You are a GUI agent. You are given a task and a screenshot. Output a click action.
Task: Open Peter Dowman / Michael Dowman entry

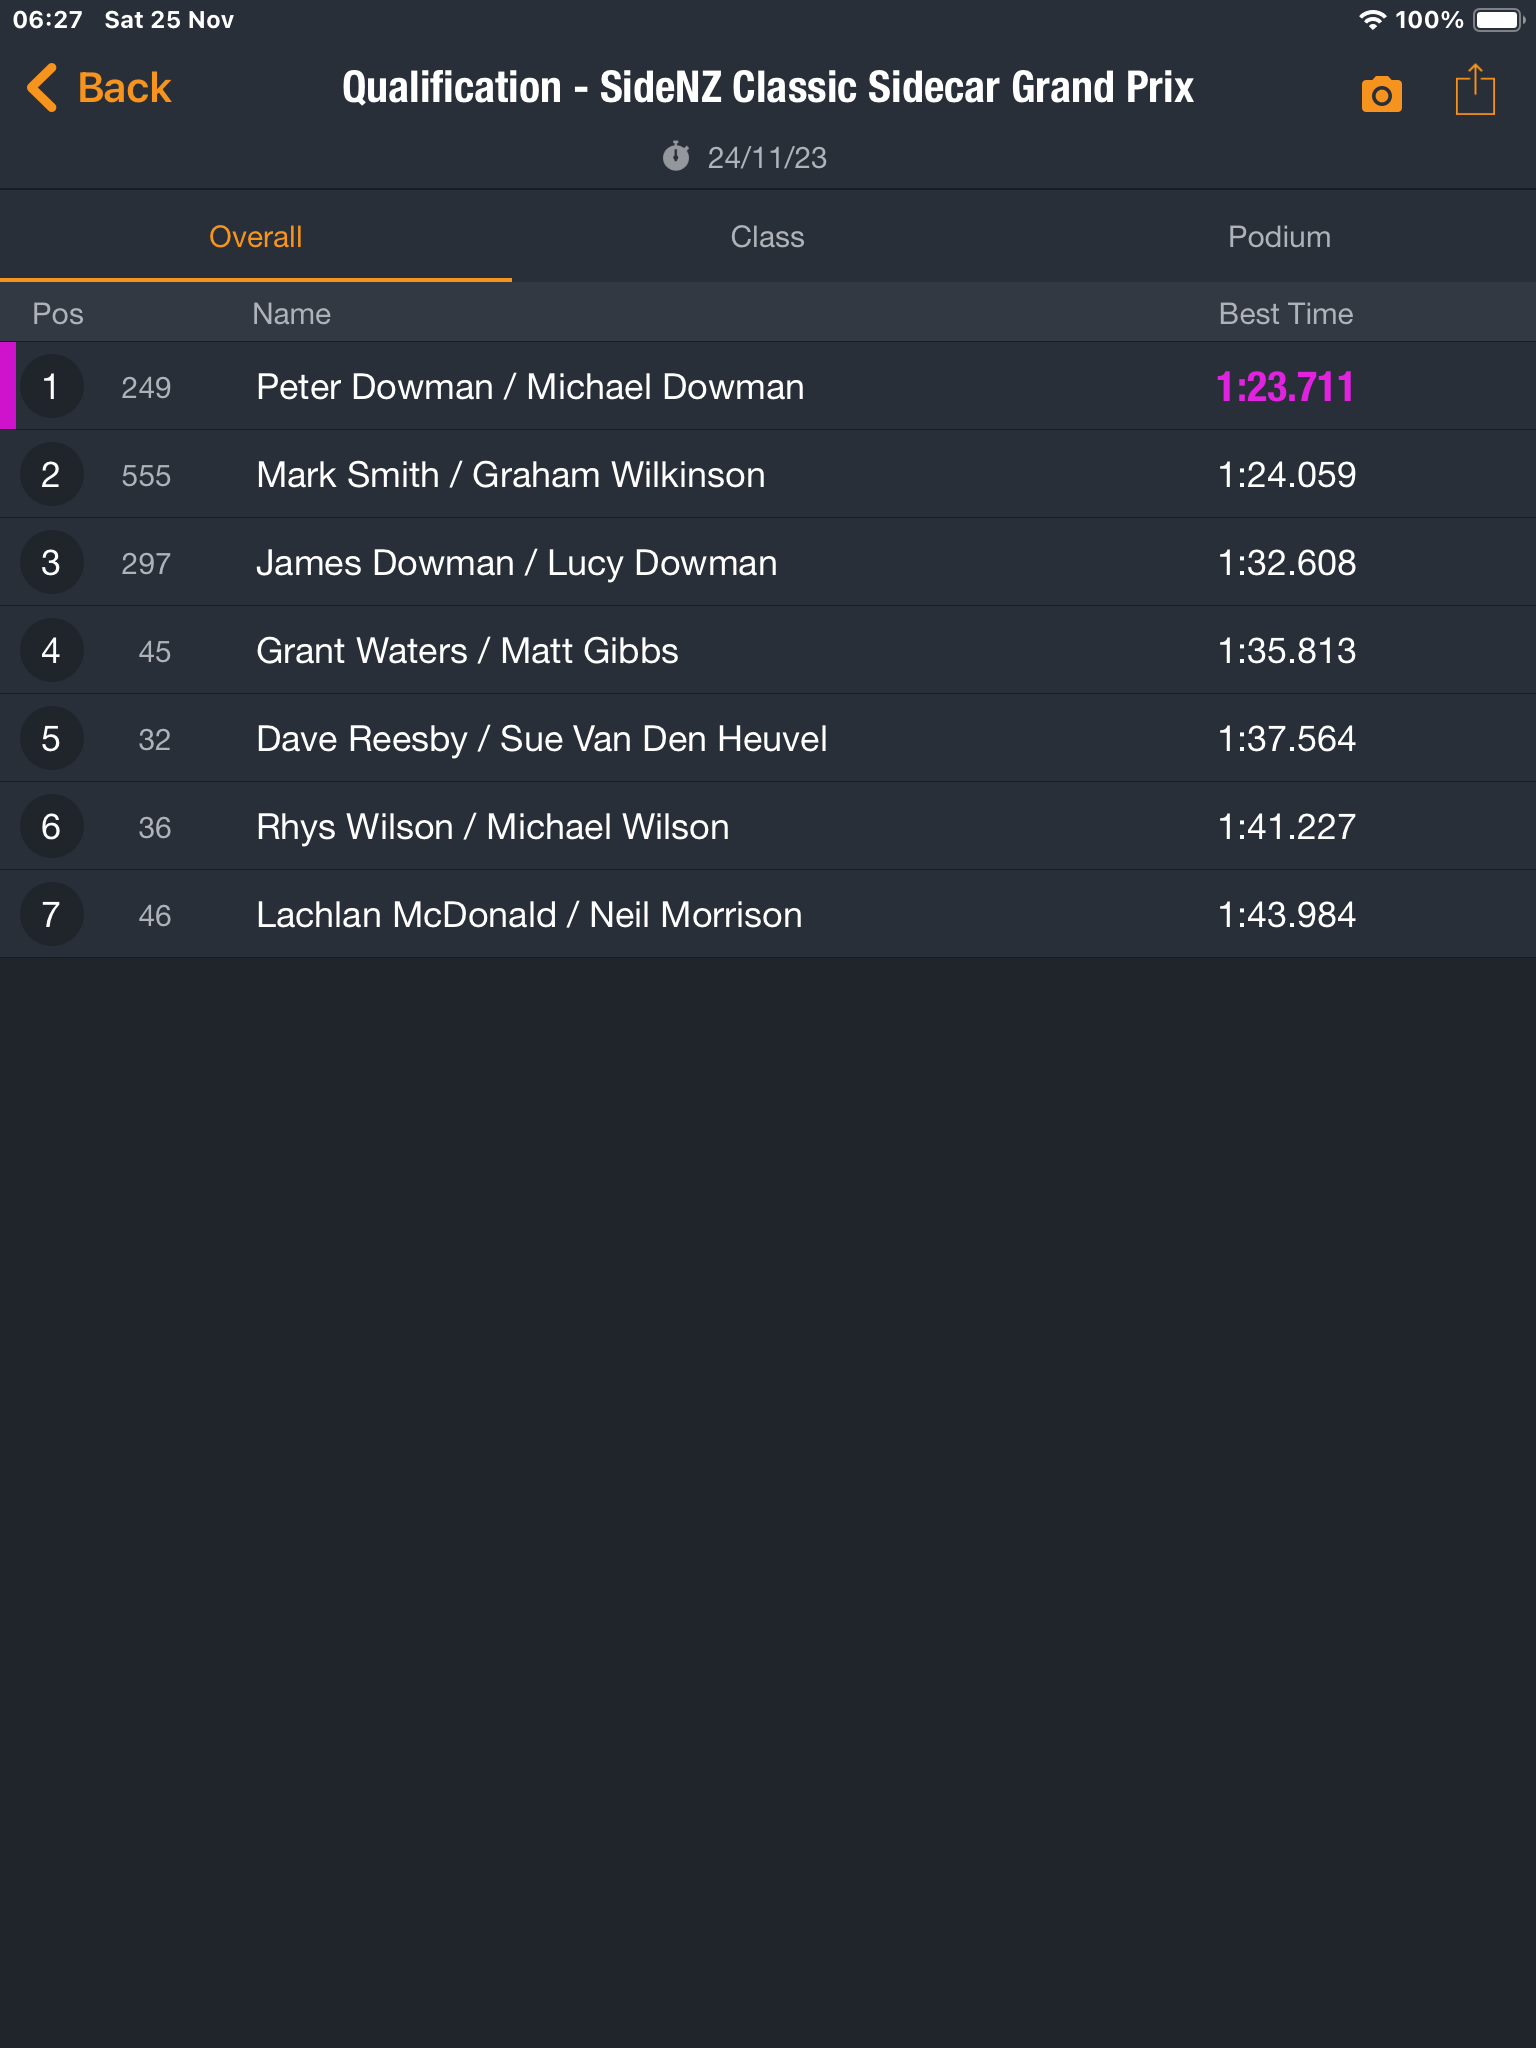(x=768, y=386)
